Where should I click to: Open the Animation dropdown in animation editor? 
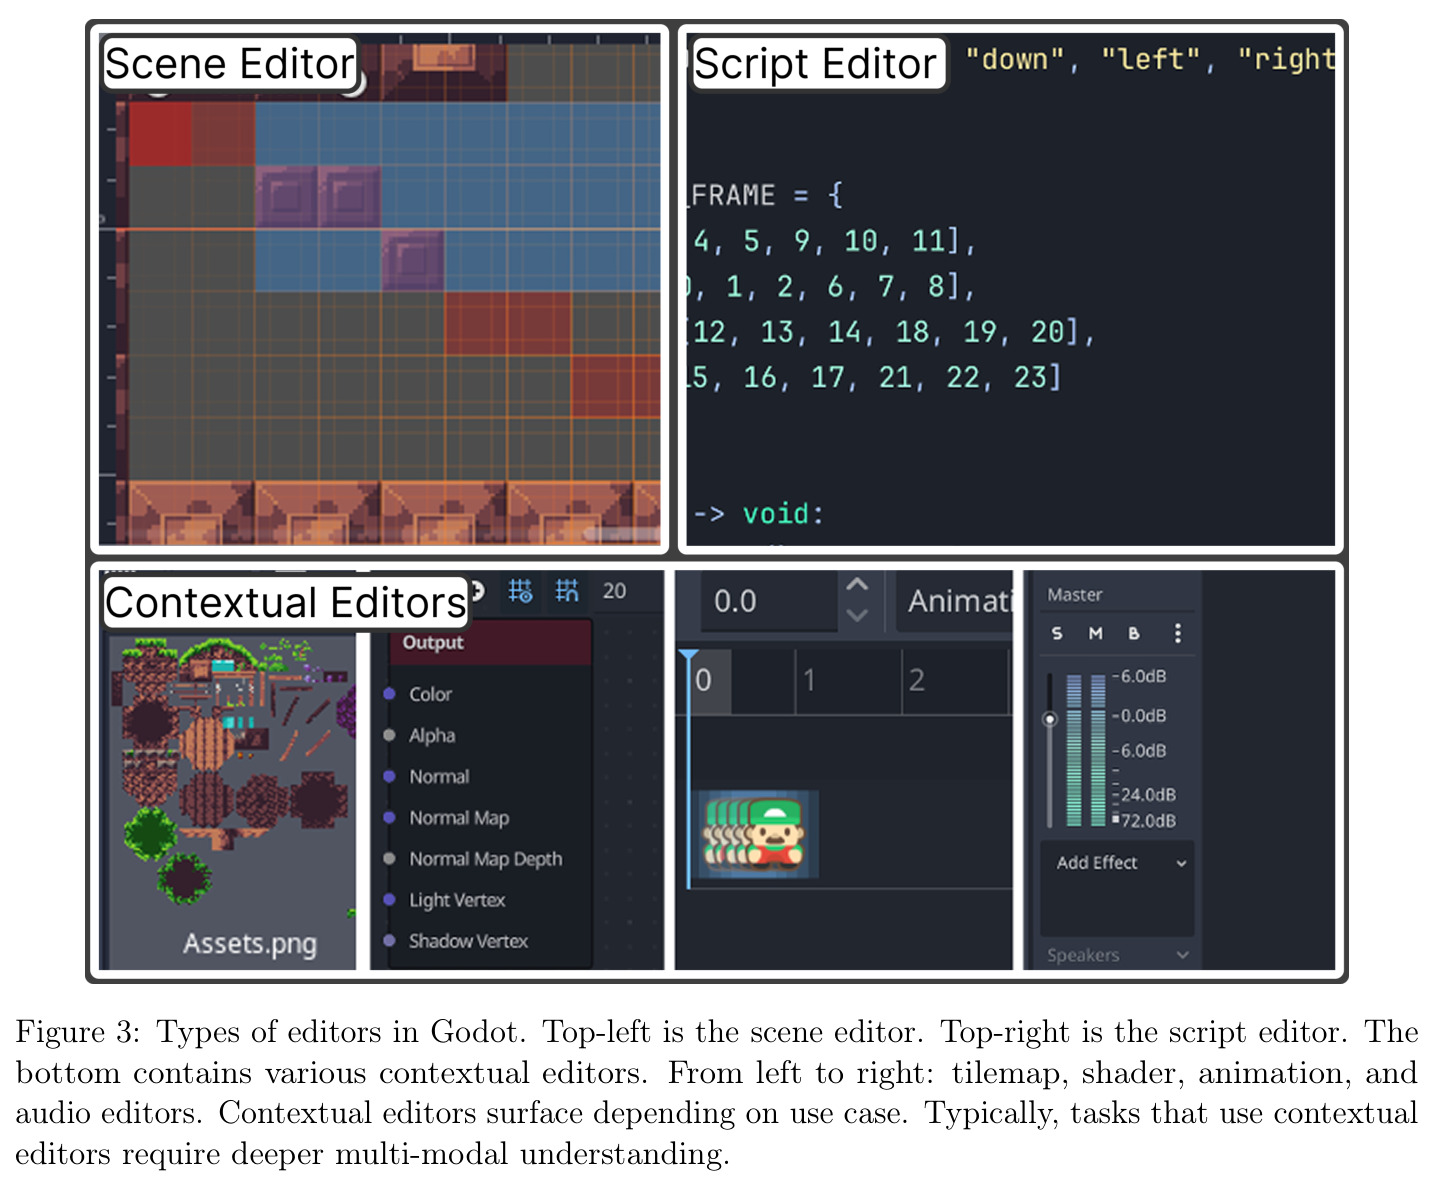955,601
